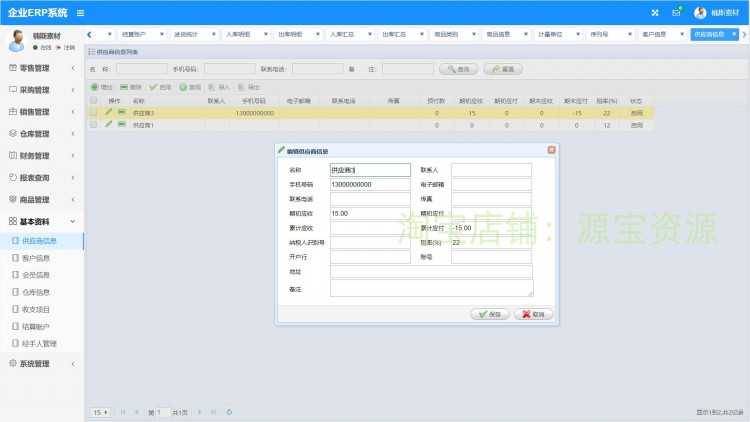Viewport: 750px width, 422px height.
Task: Click the 增加 add toolbar button
Action: pyautogui.click(x=101, y=87)
